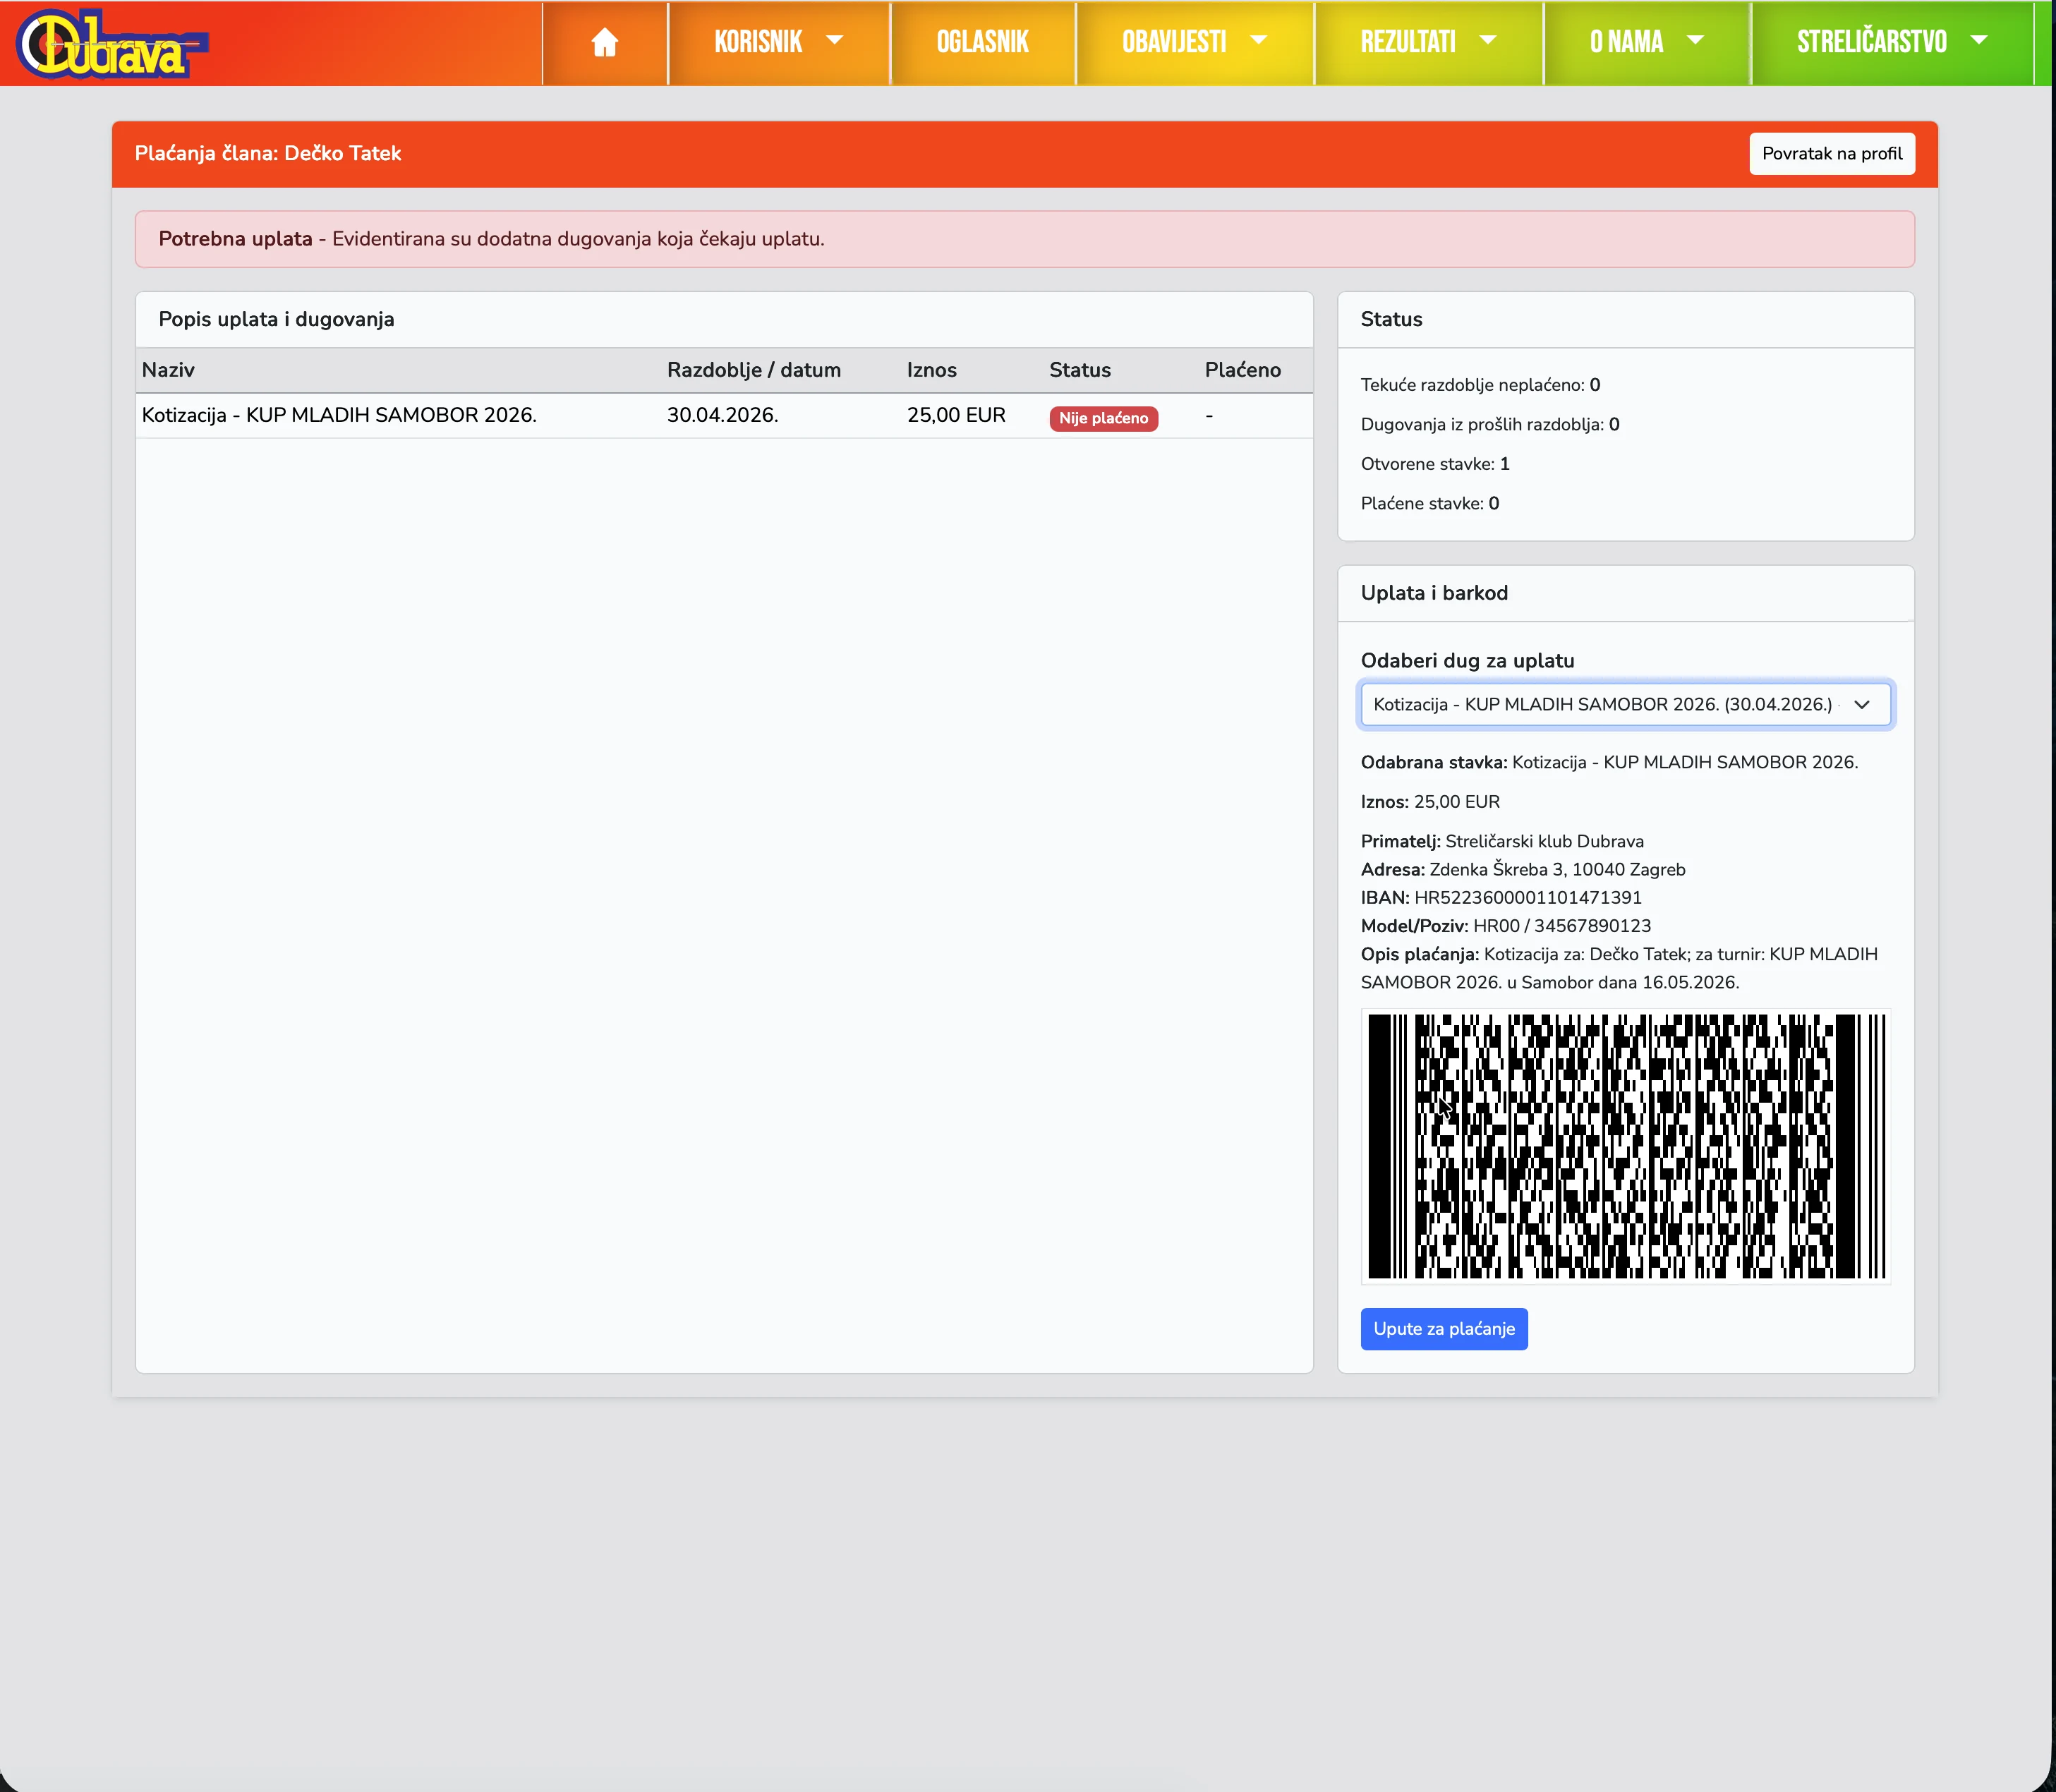The width and height of the screenshot is (2056, 1792).
Task: Open the Rezultati dropdown arrow
Action: point(1488,41)
